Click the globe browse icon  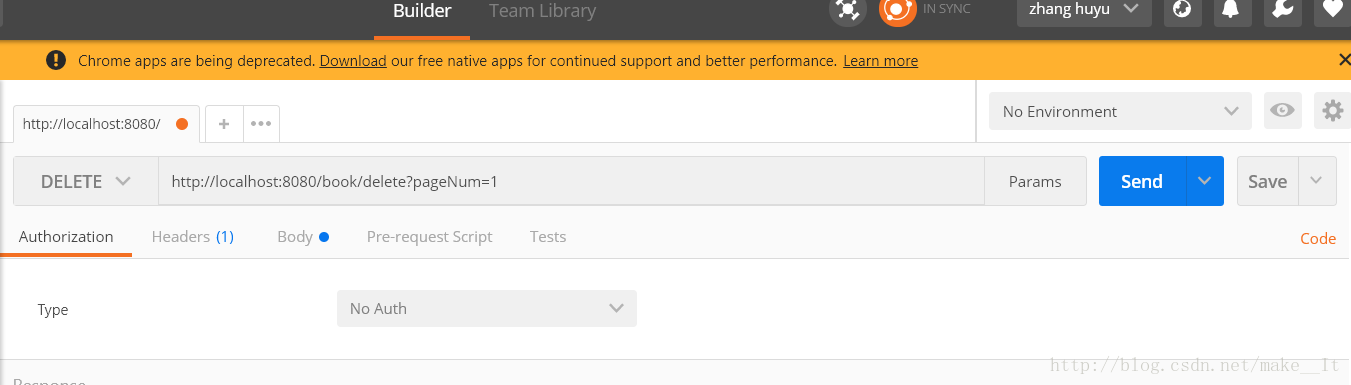point(1183,10)
